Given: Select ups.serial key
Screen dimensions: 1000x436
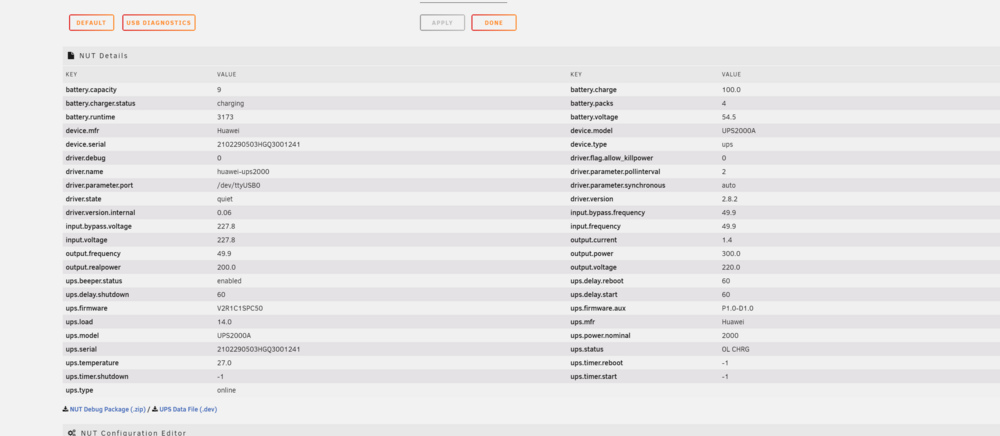Looking at the screenshot, I should pos(83,349).
